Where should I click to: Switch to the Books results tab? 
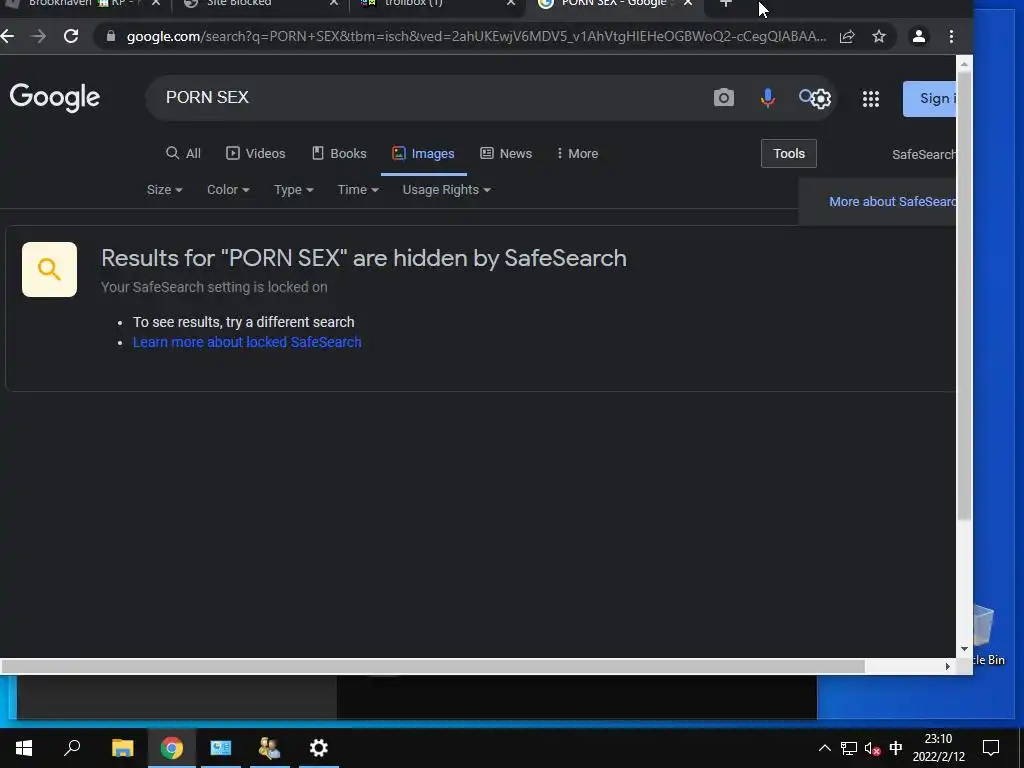339,153
